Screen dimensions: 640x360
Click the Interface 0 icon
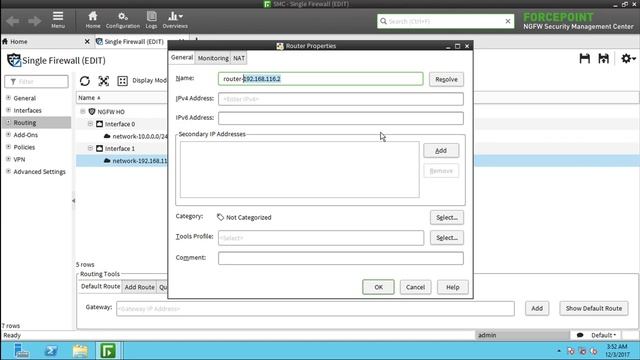100,124
